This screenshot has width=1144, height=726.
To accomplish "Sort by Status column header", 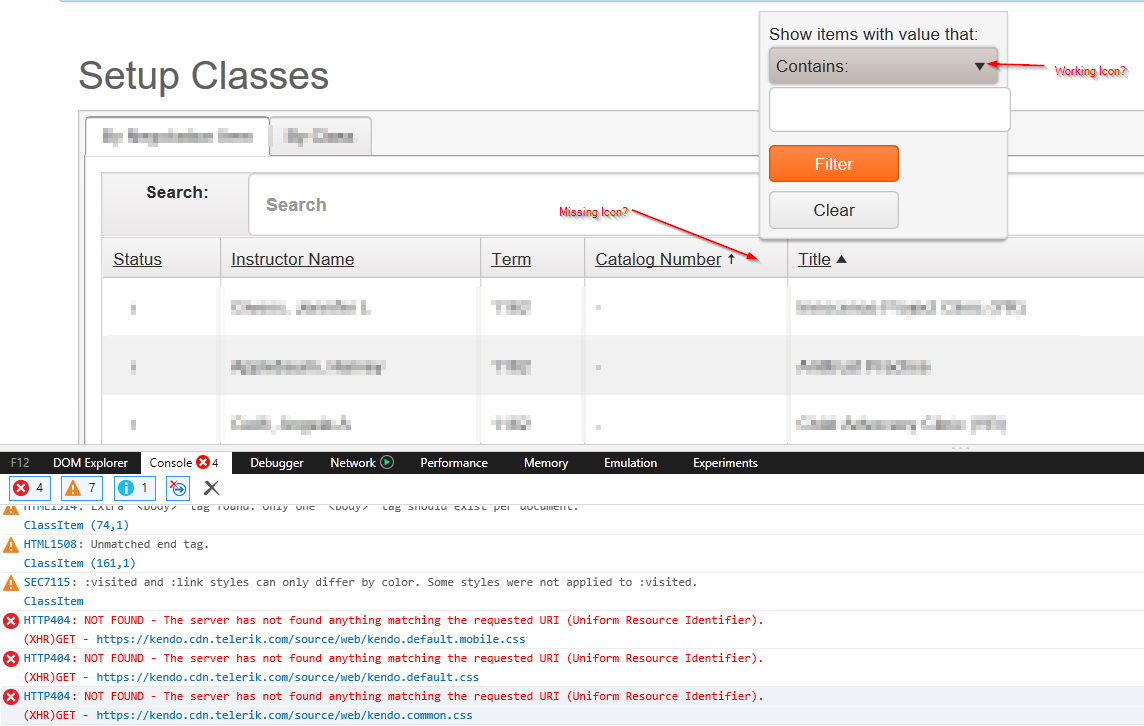I will [137, 259].
